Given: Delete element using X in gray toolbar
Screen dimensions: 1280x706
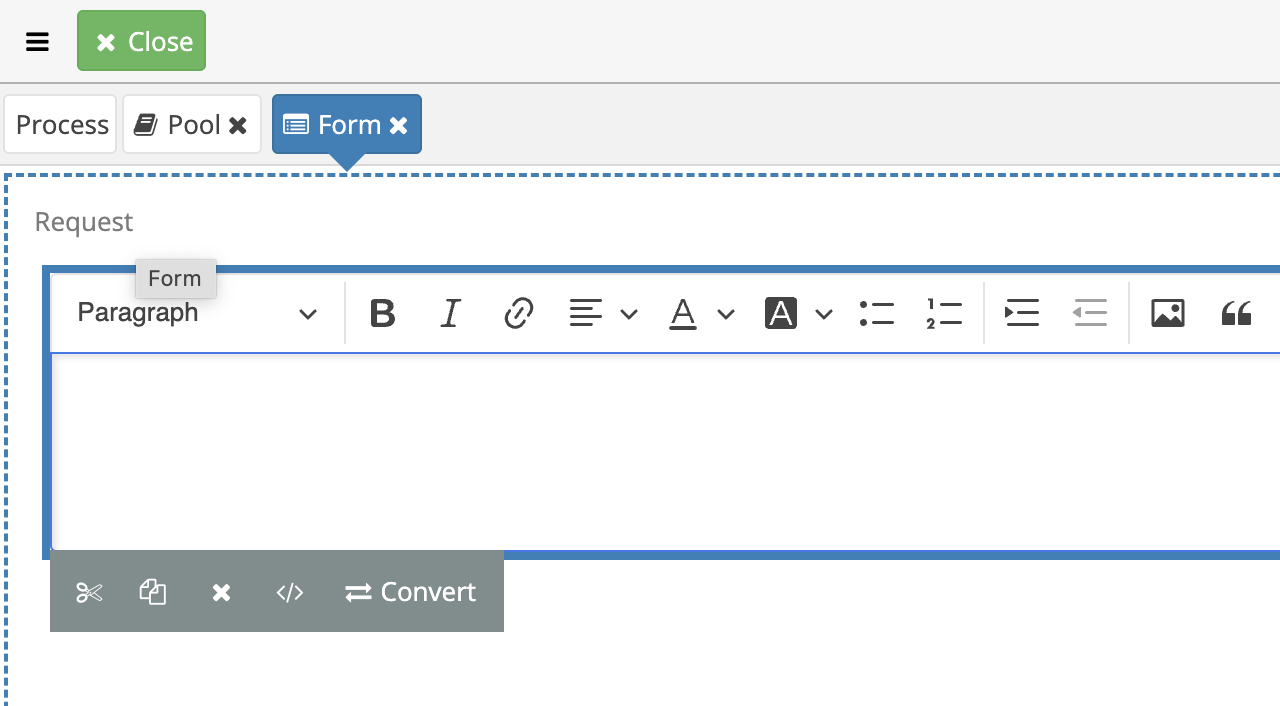Looking at the screenshot, I should point(221,592).
